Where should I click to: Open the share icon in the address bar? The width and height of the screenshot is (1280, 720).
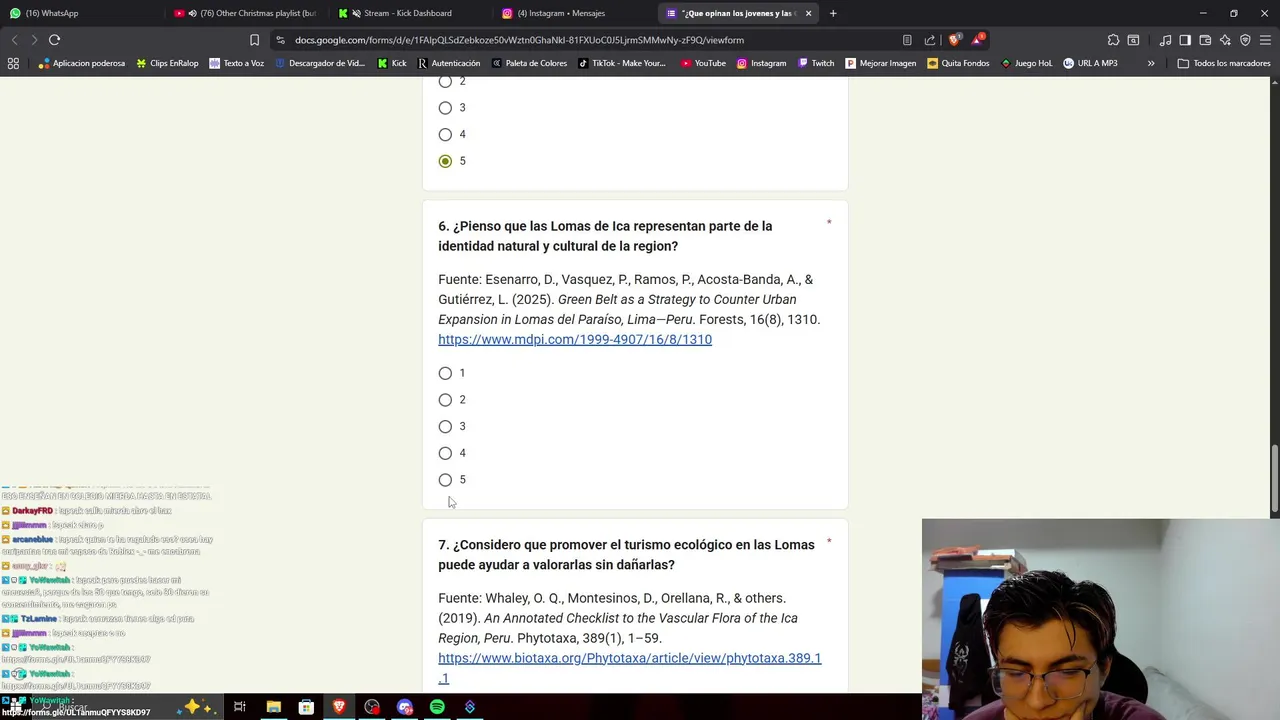click(x=930, y=40)
